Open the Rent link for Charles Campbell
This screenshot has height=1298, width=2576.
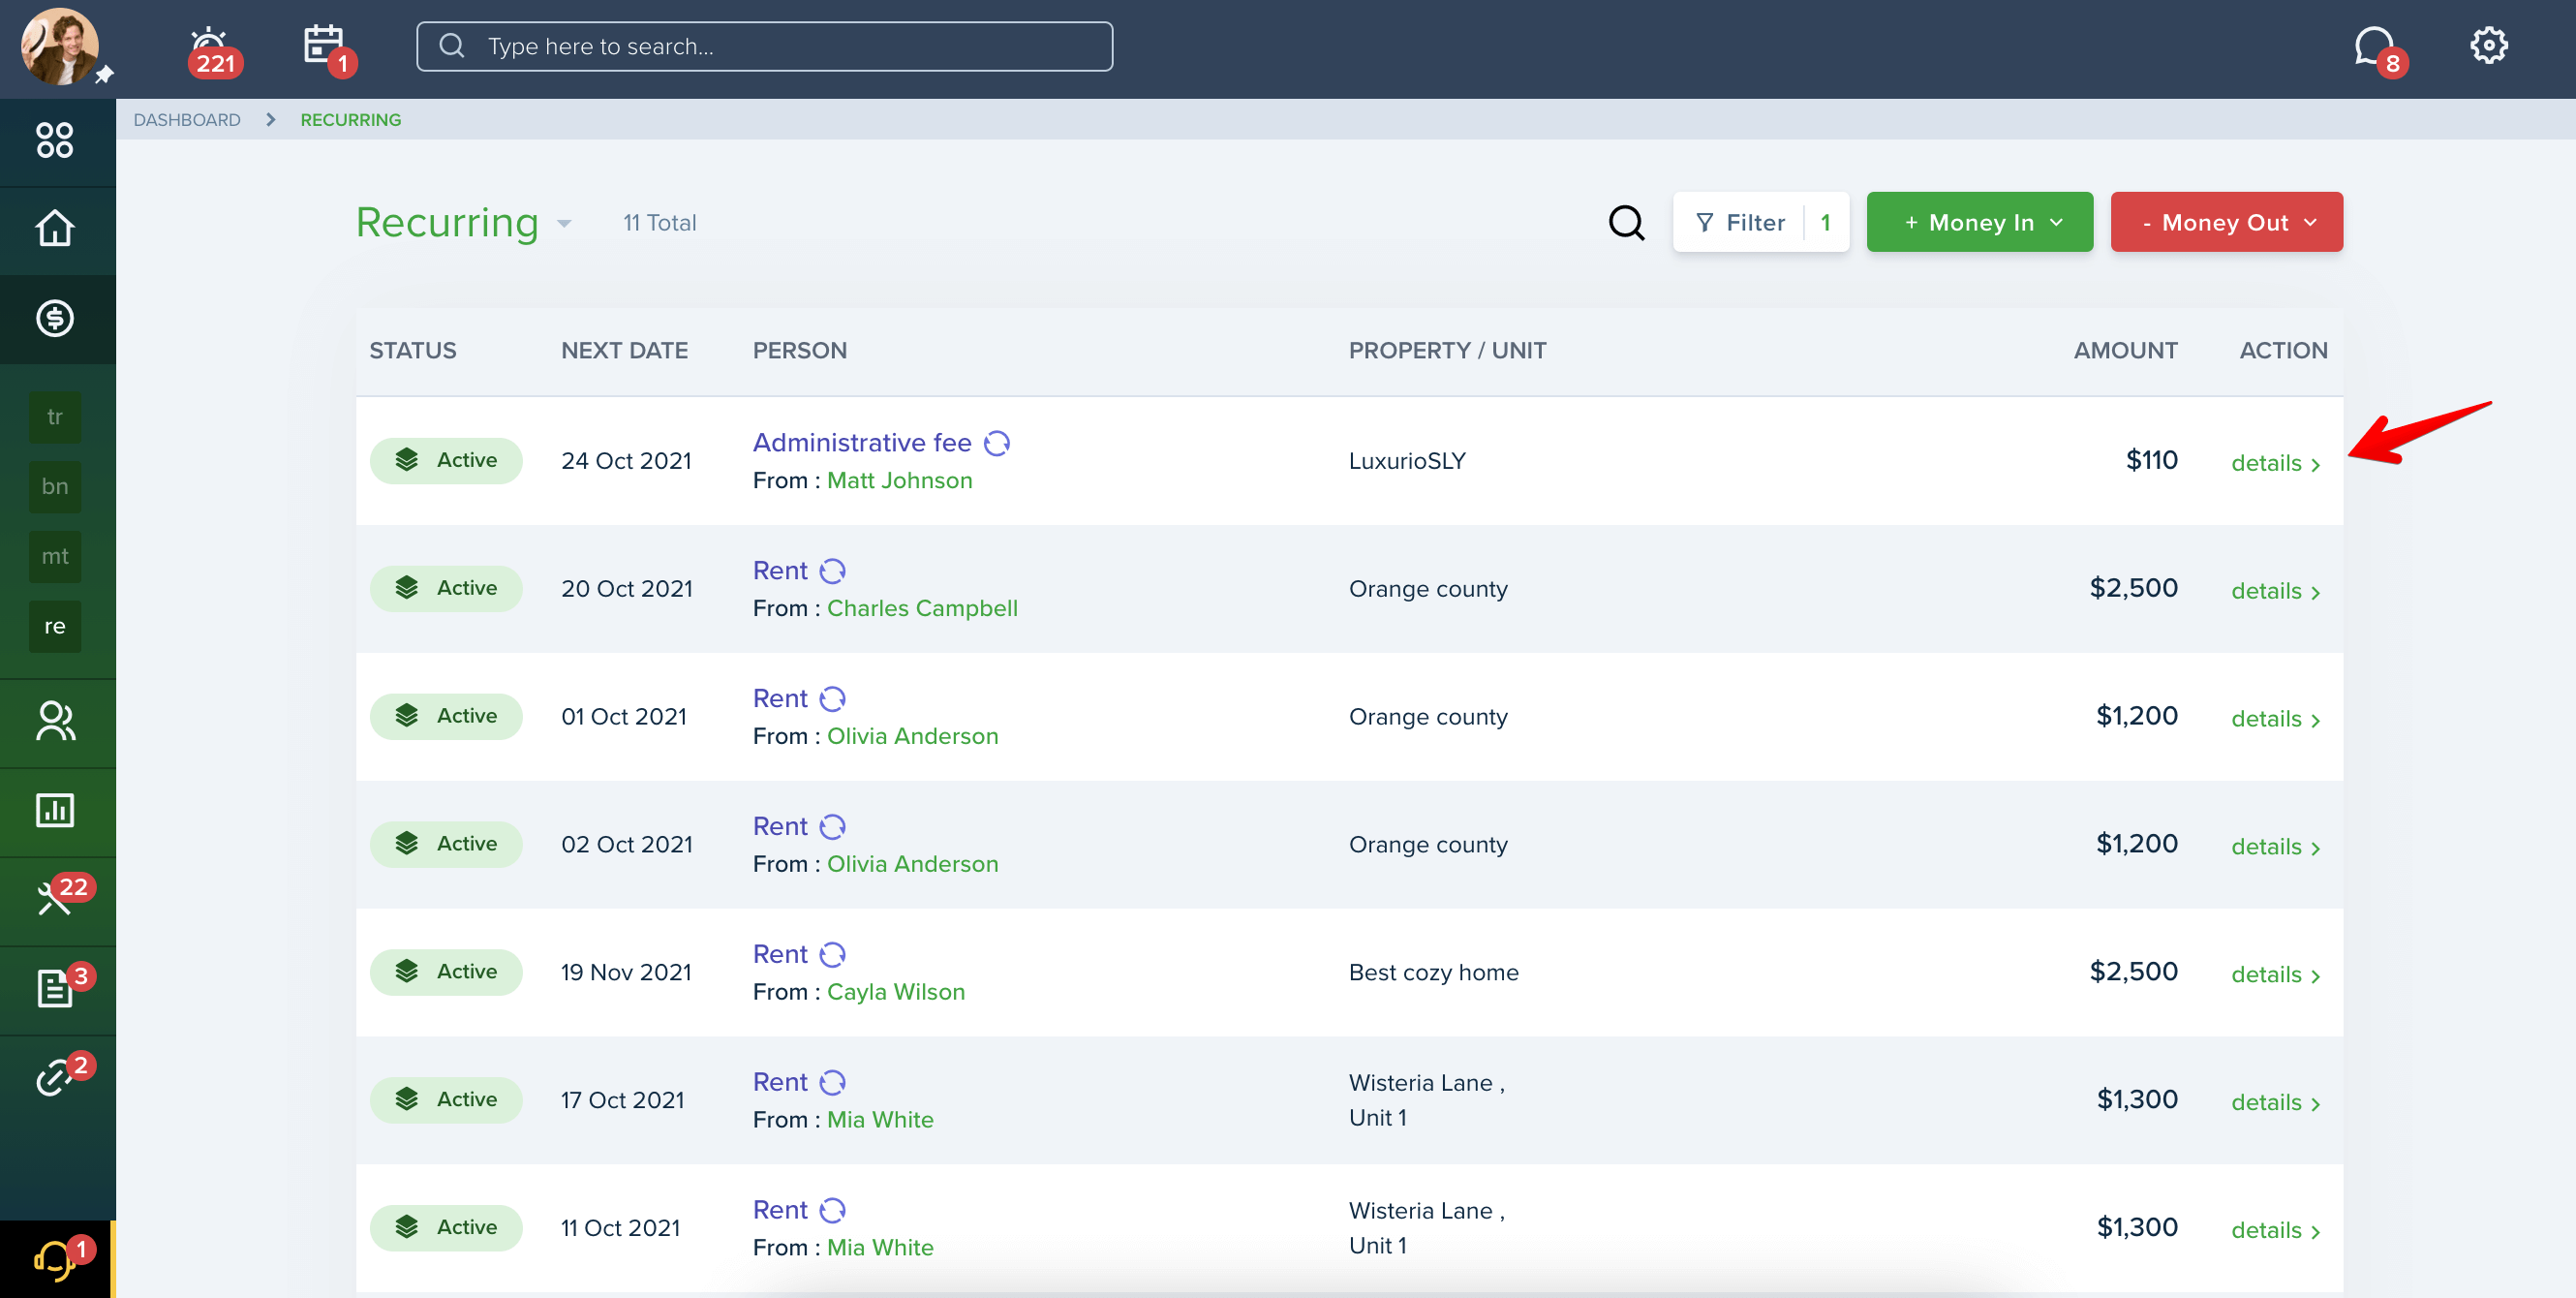(780, 571)
